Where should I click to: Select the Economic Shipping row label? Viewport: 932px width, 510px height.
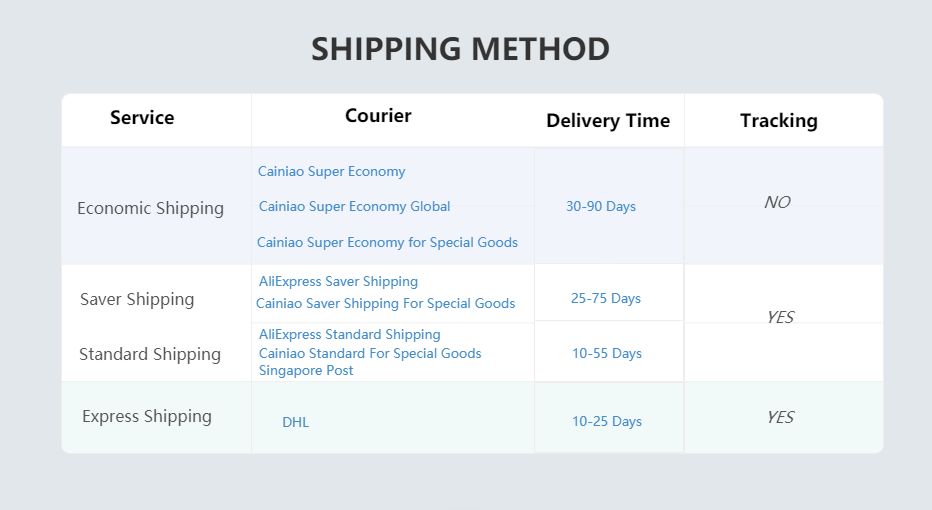[x=150, y=209]
